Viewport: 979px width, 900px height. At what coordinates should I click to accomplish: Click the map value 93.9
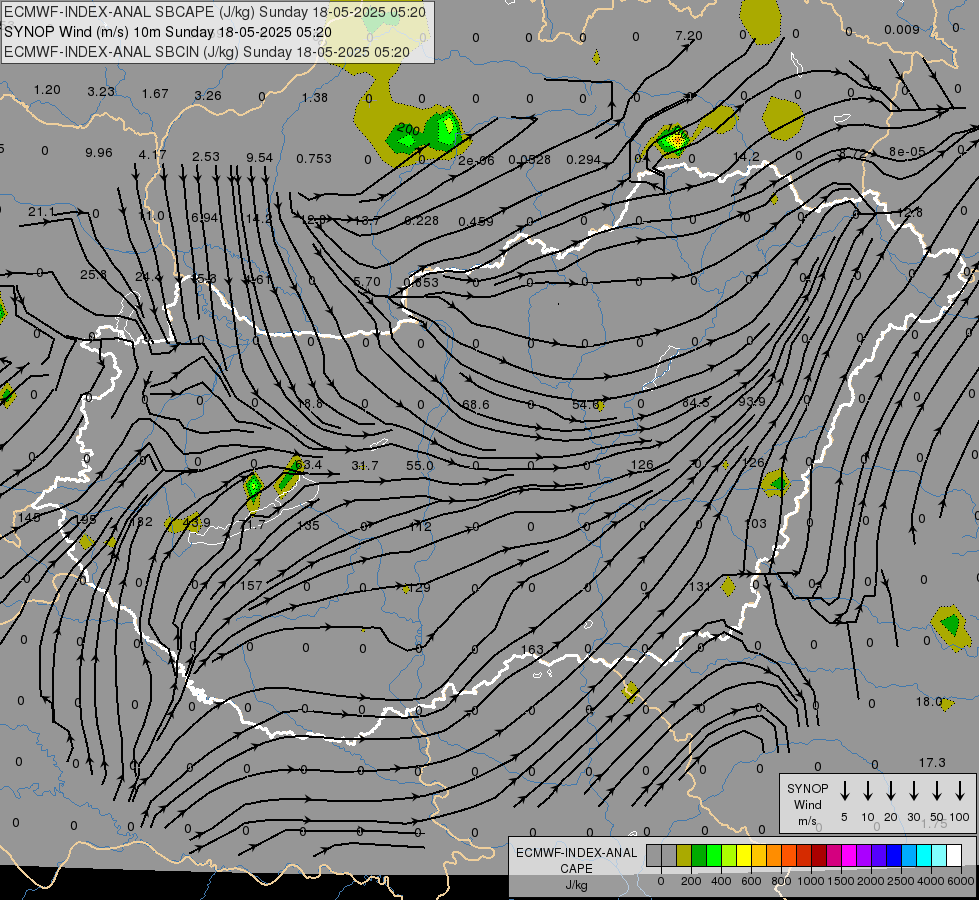pyautogui.click(x=751, y=401)
